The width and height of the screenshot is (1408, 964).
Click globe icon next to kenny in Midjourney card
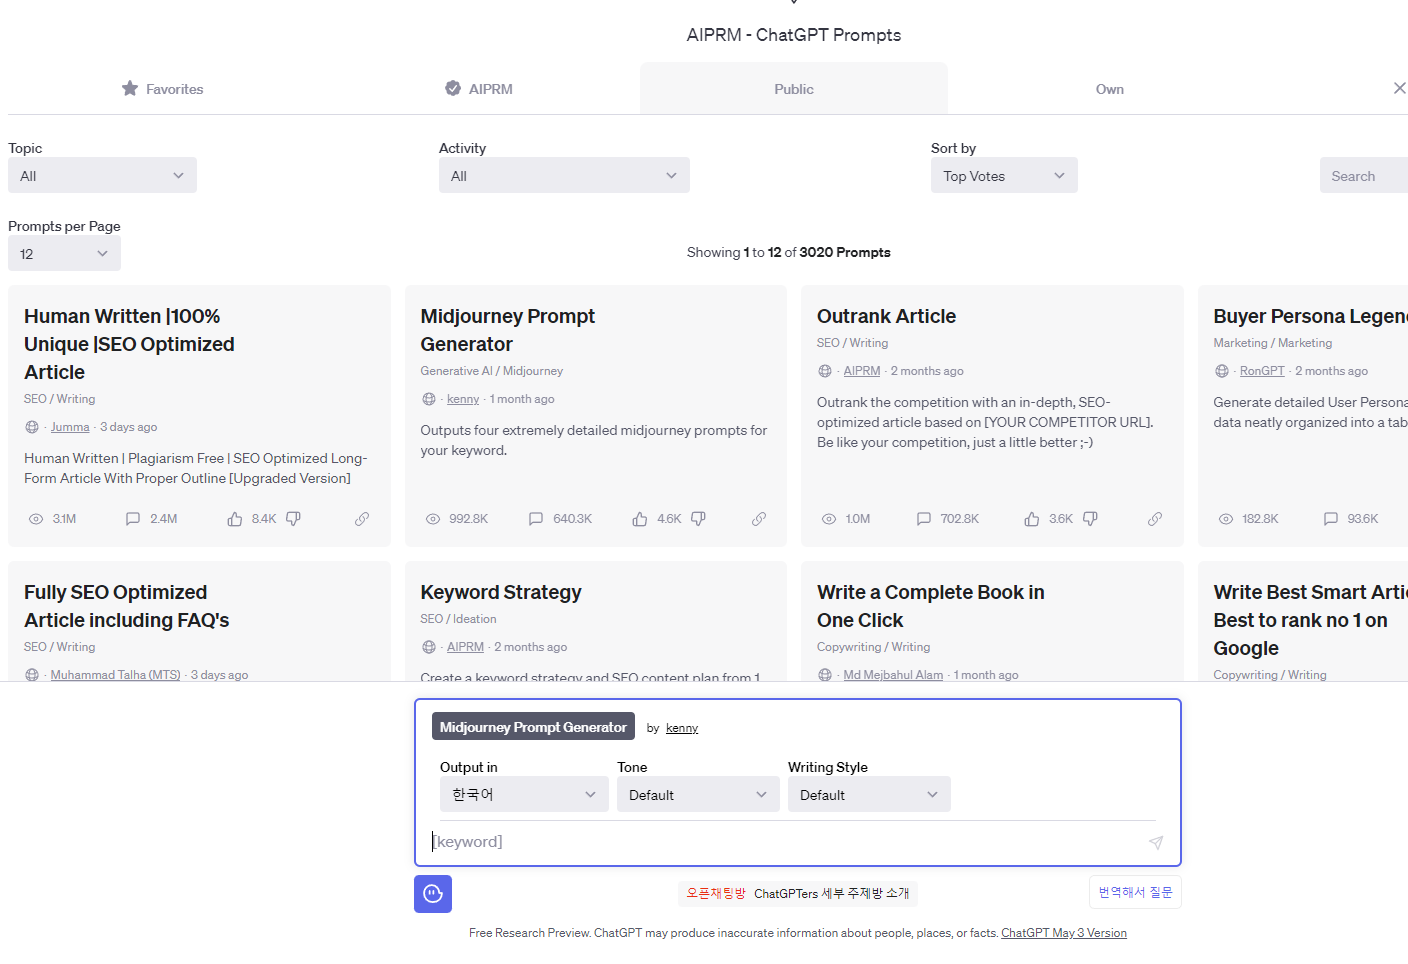tap(429, 399)
